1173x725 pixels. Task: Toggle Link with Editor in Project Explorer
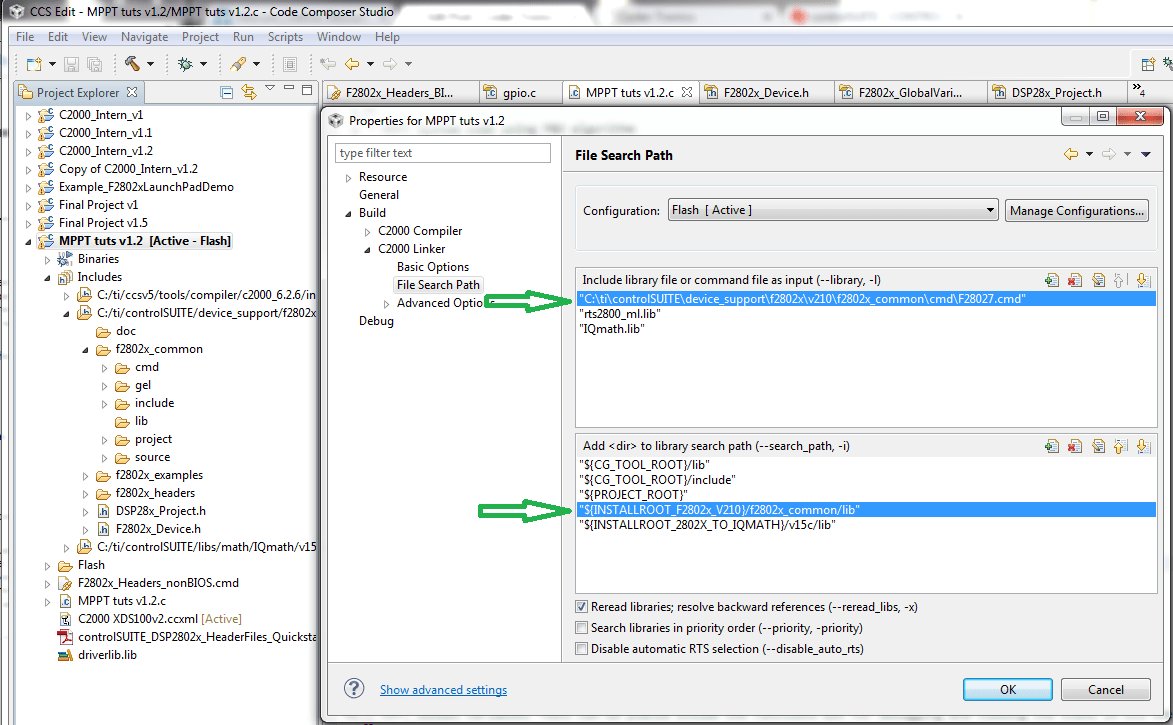pos(249,90)
